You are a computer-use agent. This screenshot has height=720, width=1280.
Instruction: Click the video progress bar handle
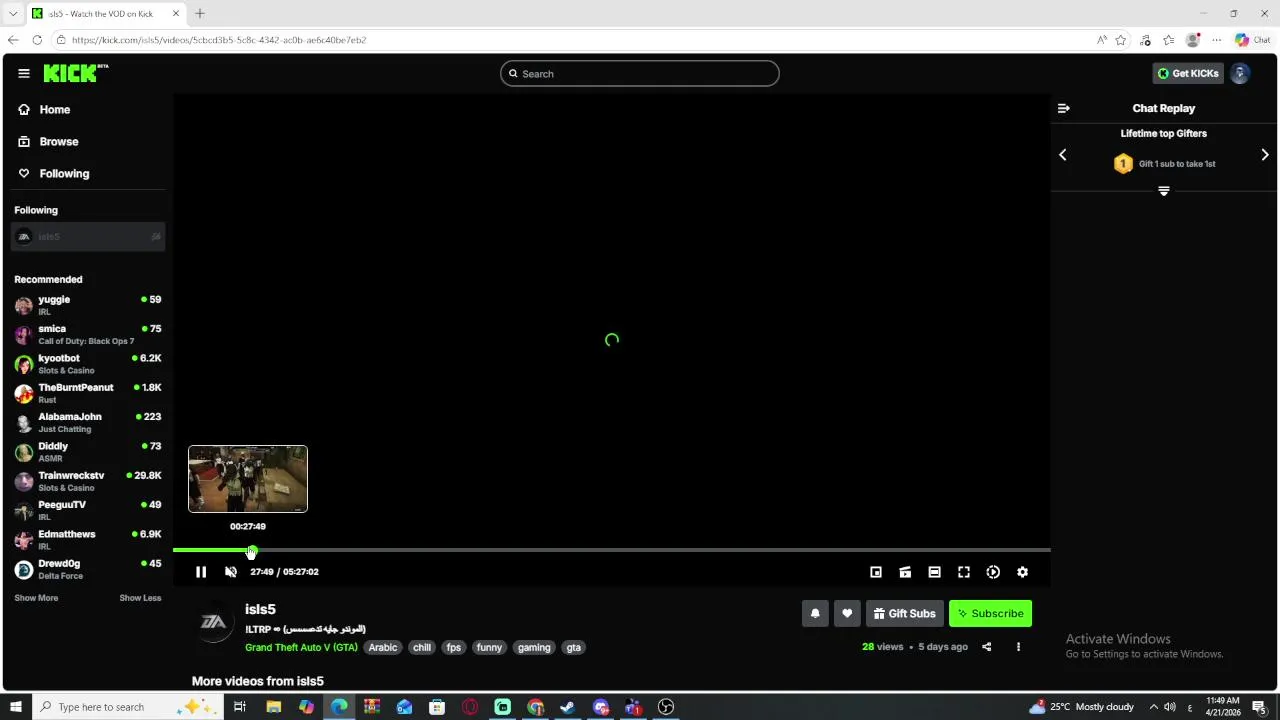click(251, 551)
